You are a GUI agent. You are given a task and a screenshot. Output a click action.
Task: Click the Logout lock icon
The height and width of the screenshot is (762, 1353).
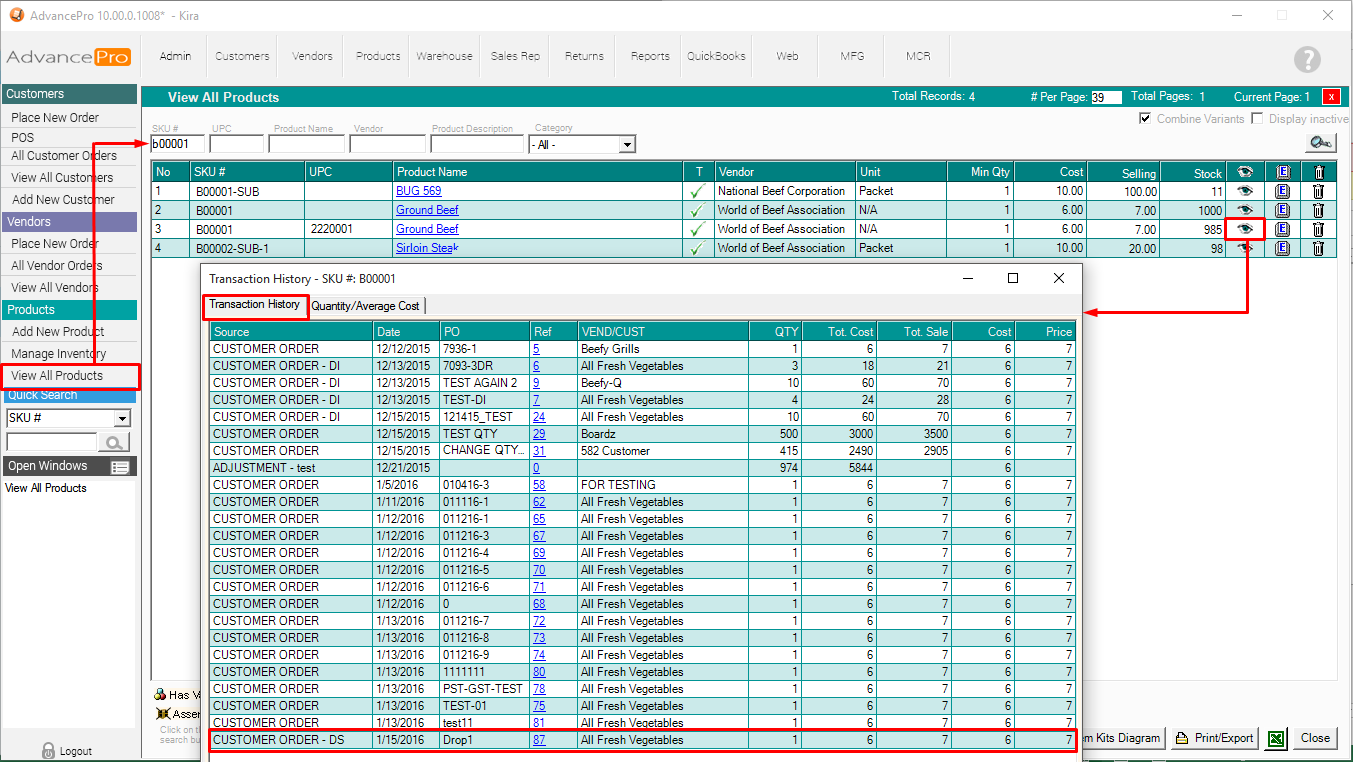pos(48,750)
